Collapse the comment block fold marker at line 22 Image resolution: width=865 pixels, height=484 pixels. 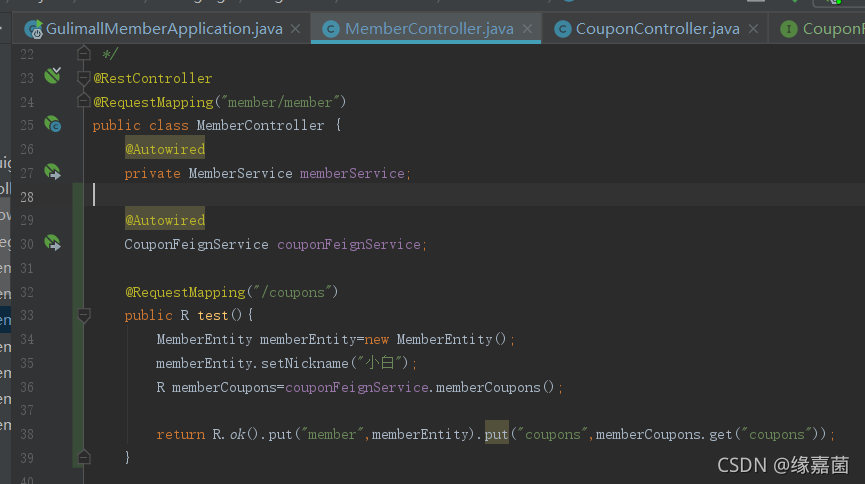(84, 54)
